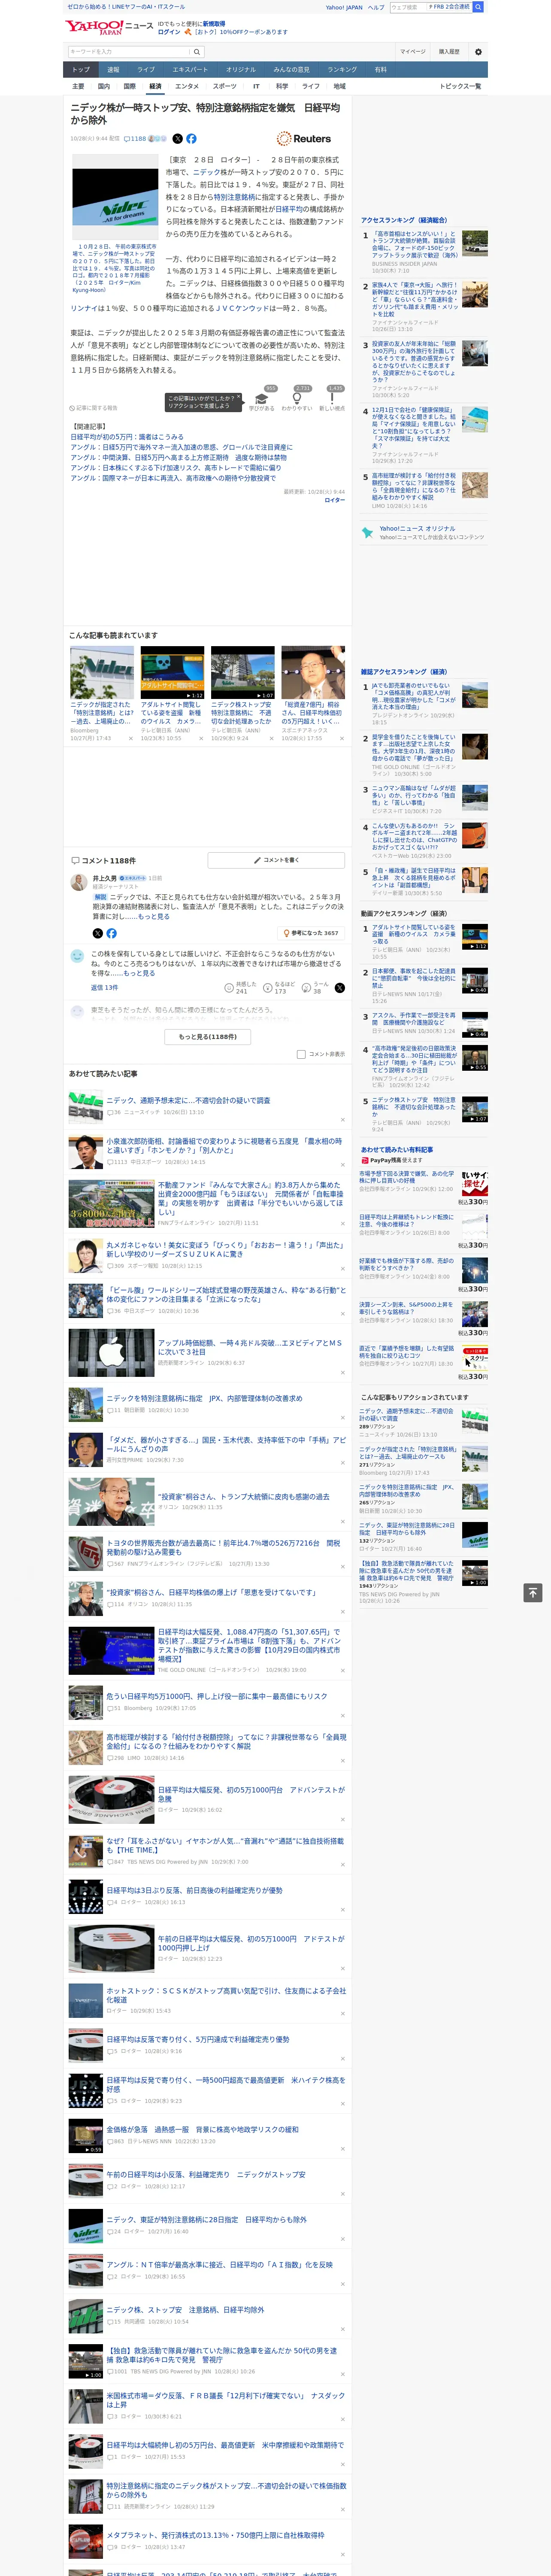The image size is (551, 2576).
Task: Open paid article 好業績でも株価が下落する
Action: point(406,1265)
